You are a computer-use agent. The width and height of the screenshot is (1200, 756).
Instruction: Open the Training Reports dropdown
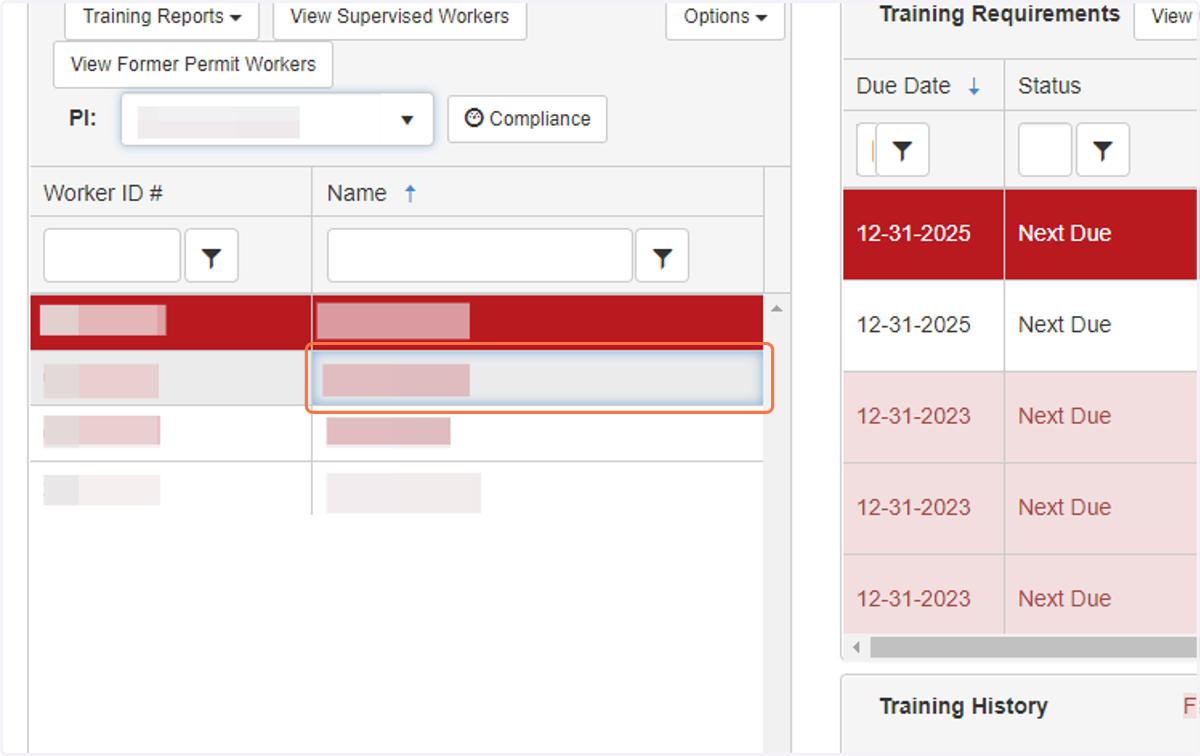click(x=162, y=18)
